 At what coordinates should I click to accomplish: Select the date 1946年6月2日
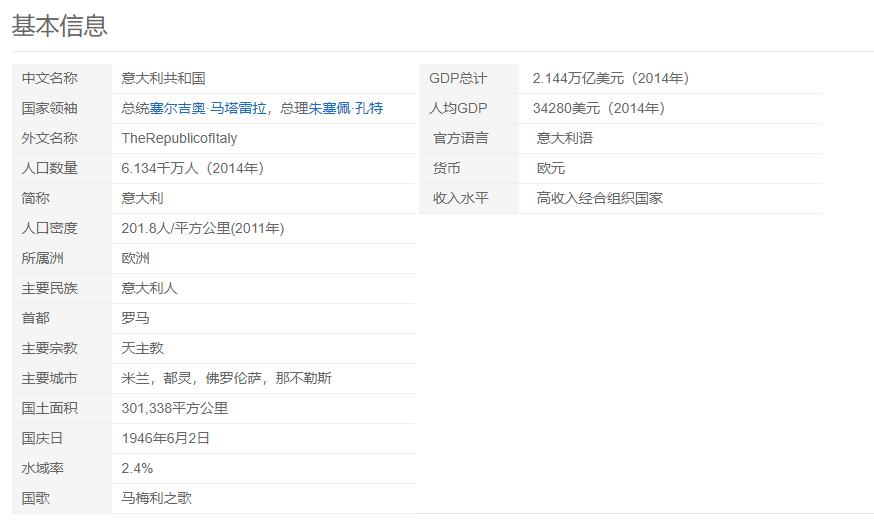pos(166,439)
